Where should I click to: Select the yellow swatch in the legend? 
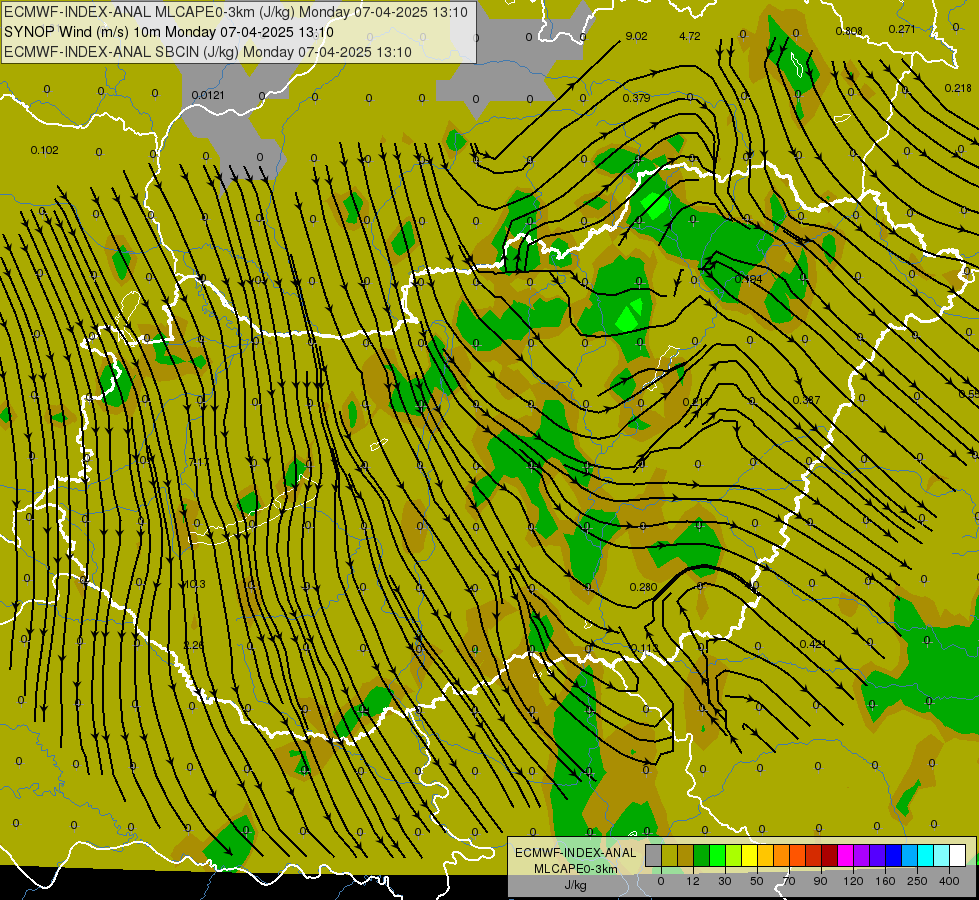tap(750, 856)
